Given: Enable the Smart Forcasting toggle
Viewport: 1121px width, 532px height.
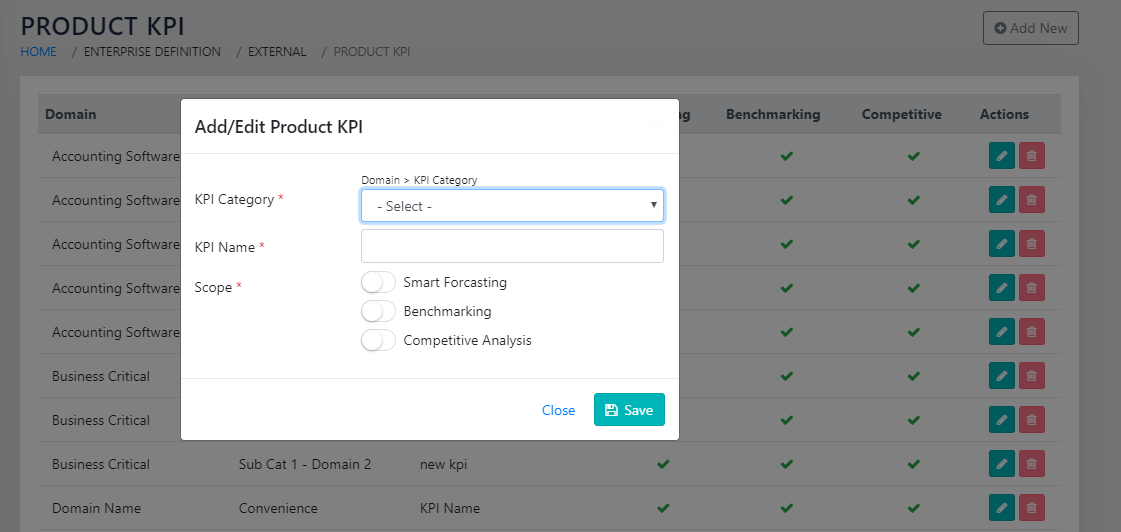Looking at the screenshot, I should [378, 283].
